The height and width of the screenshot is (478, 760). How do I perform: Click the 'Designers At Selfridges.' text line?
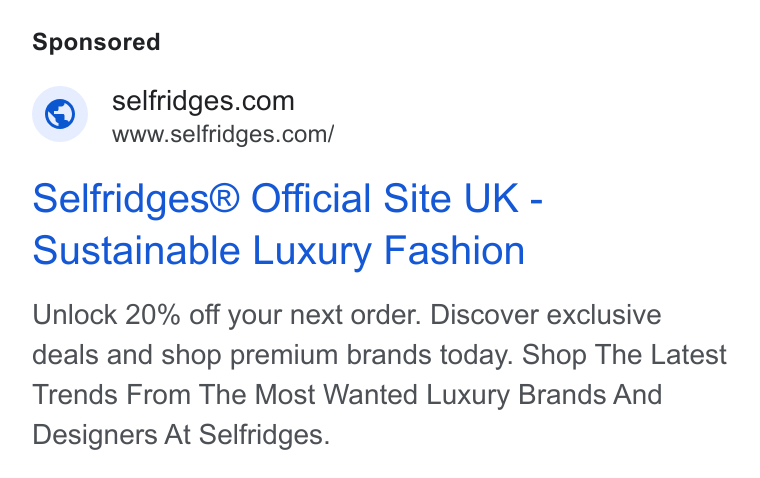181,434
